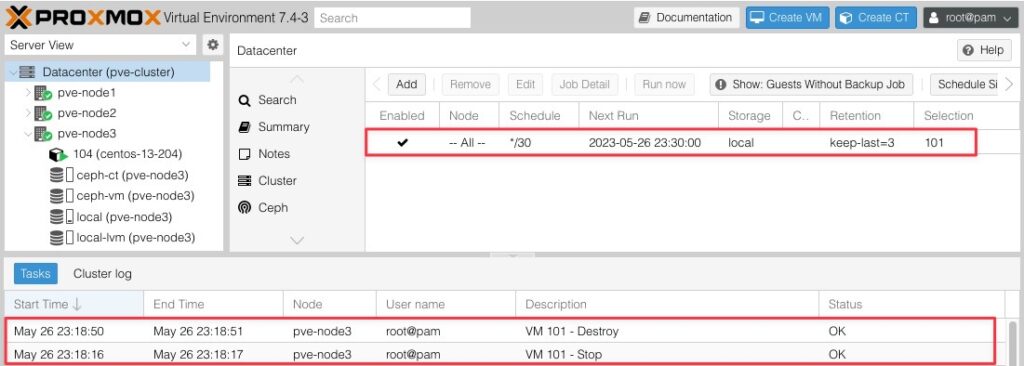Viewport: 1024px width, 366px height.
Task: Click the Status column header in tasks
Action: tap(912, 305)
